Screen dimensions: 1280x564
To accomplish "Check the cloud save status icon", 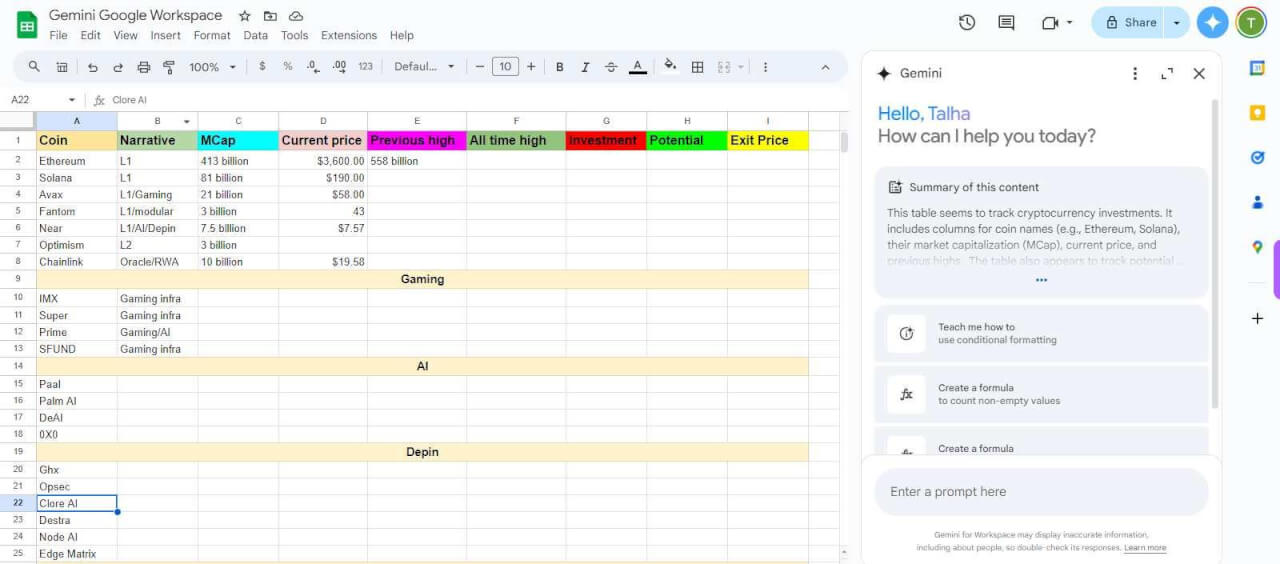I will [x=296, y=16].
